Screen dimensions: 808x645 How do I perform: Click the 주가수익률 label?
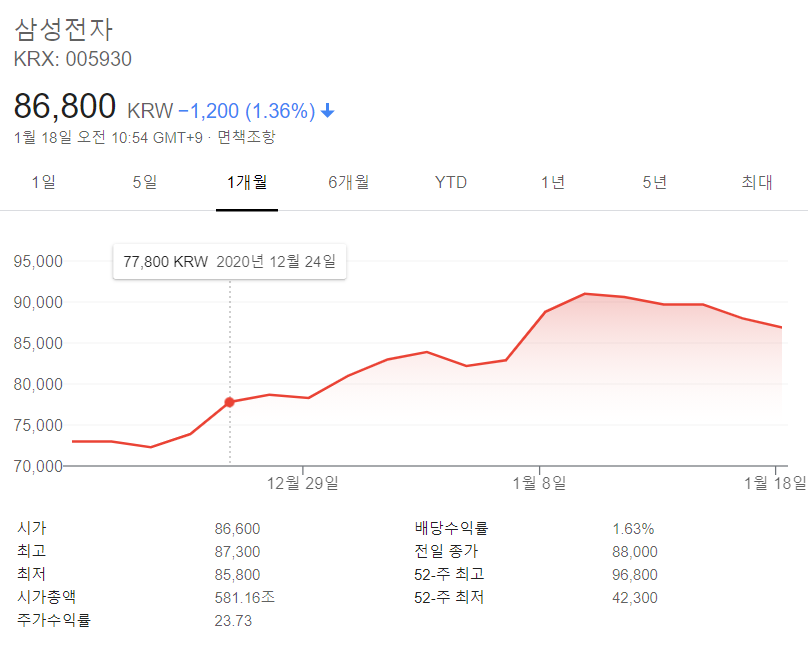pos(54,620)
